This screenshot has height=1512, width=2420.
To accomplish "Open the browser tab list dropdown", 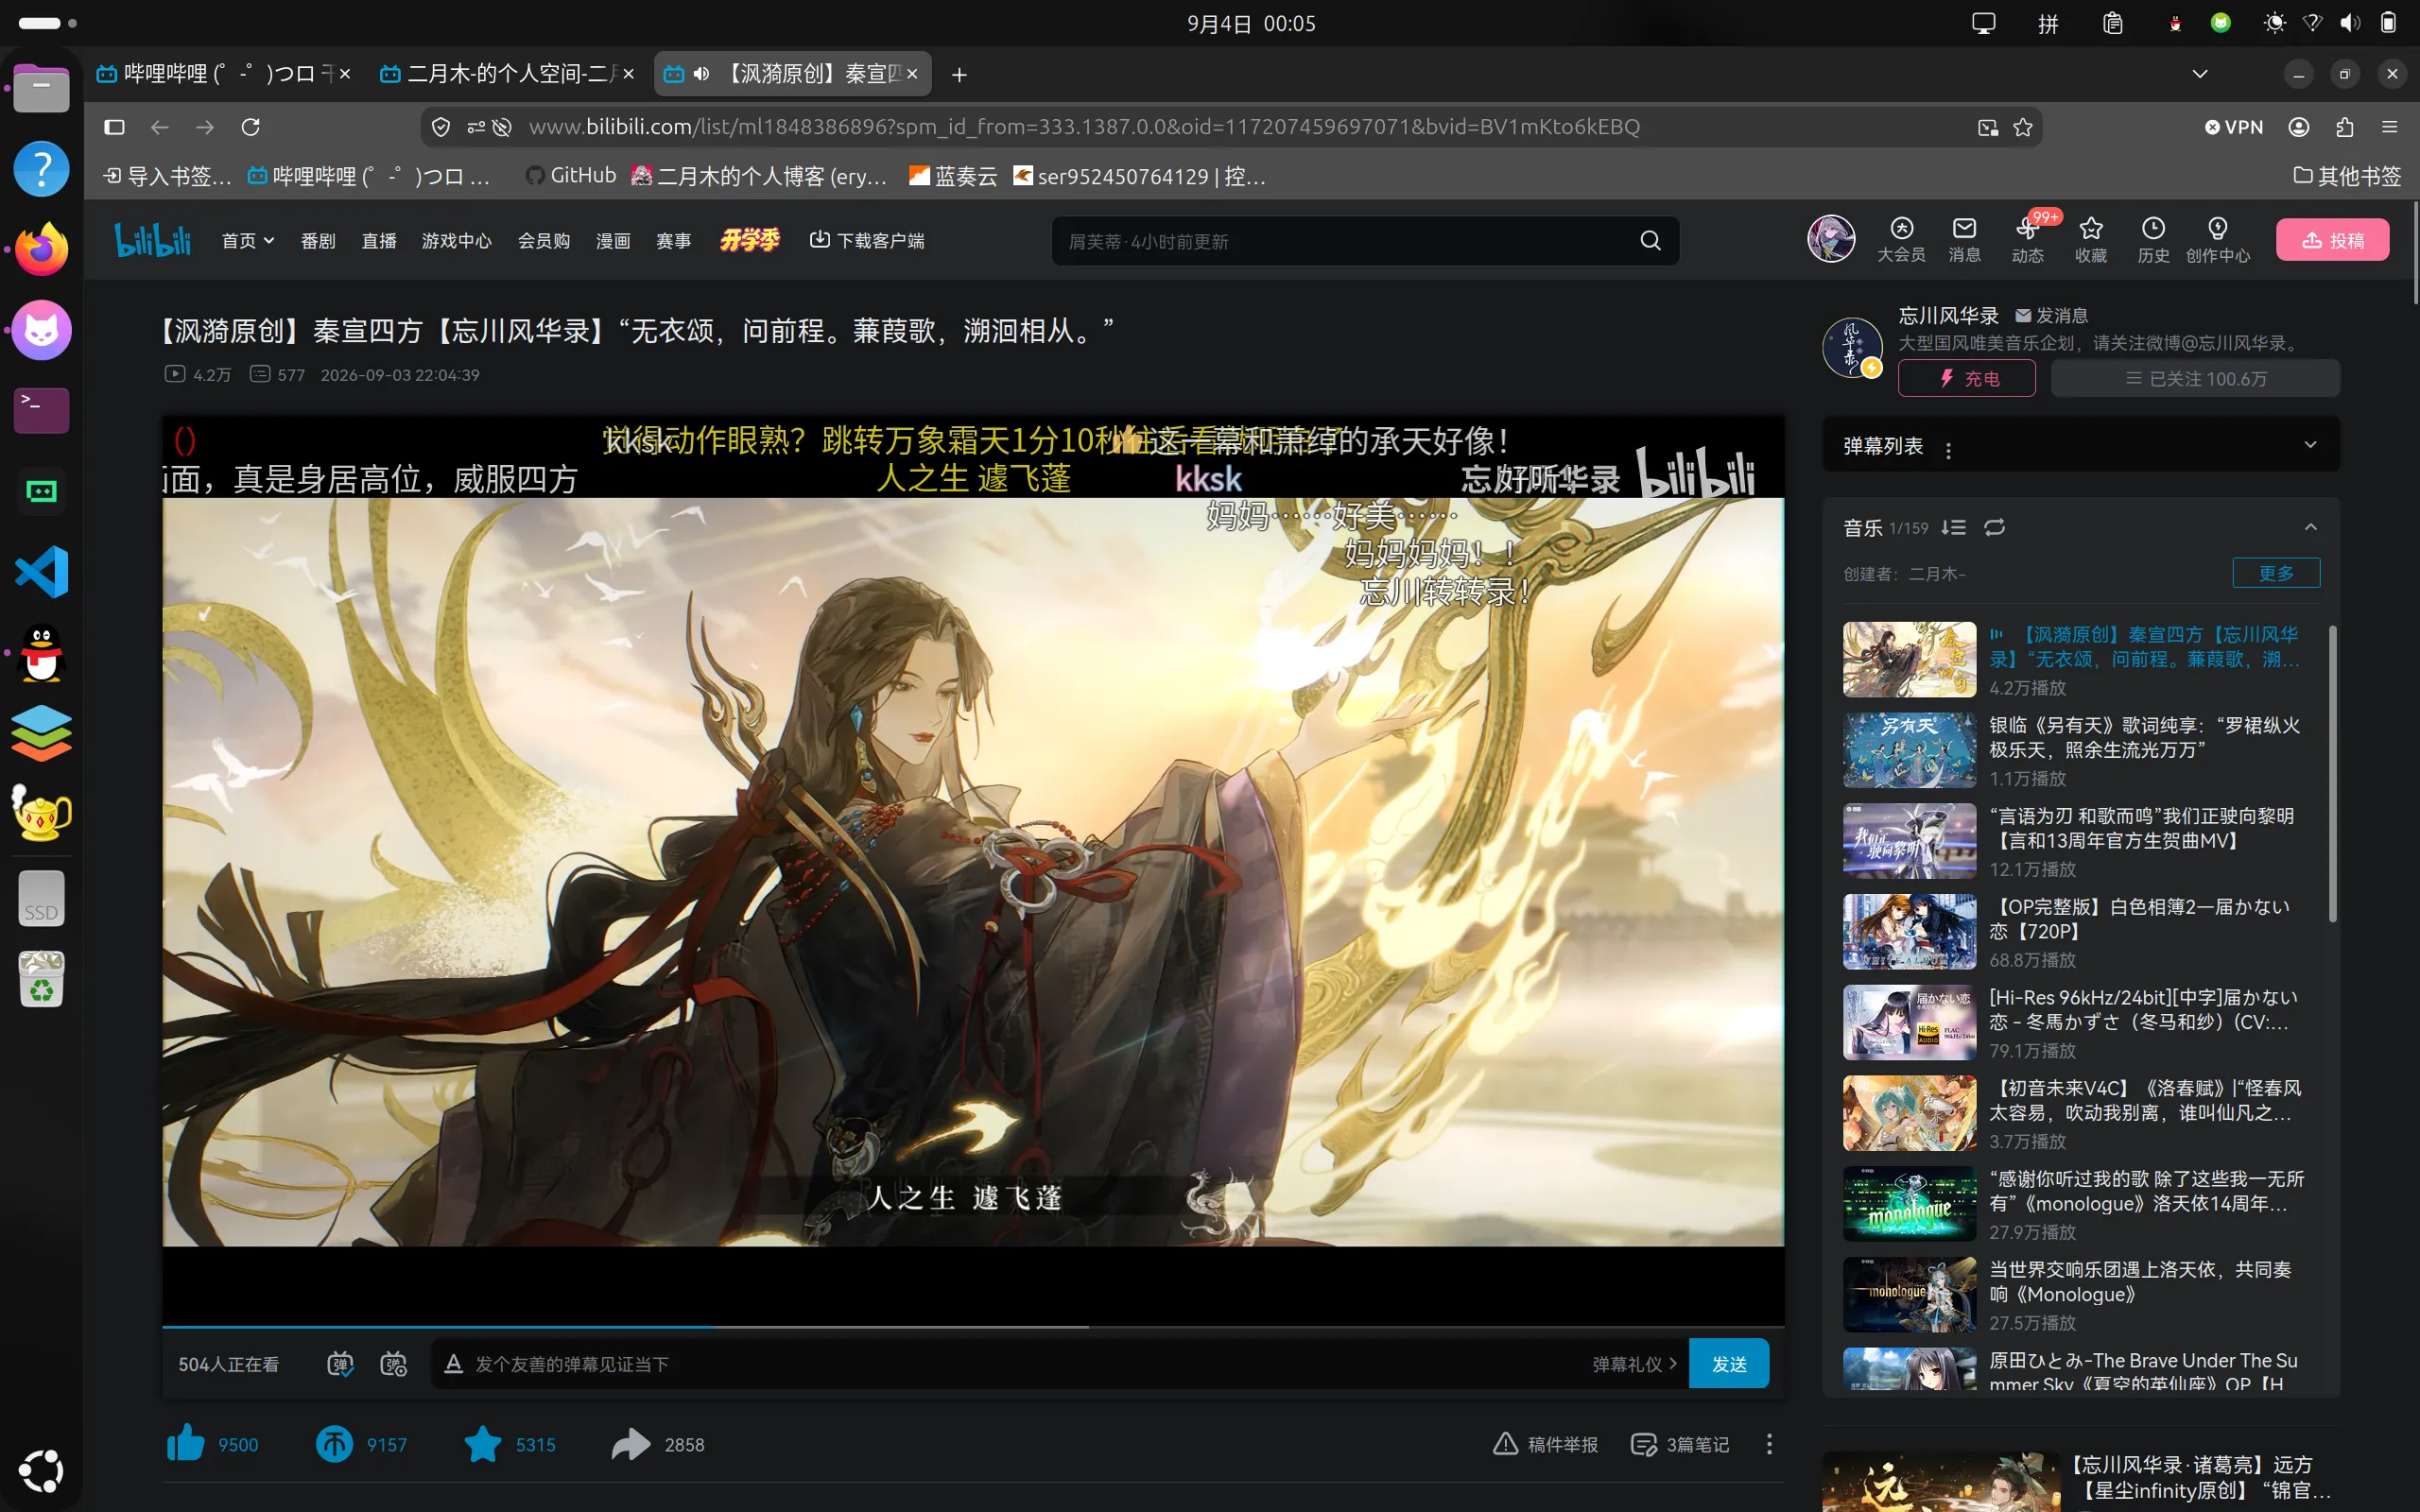I will click(x=2200, y=74).
